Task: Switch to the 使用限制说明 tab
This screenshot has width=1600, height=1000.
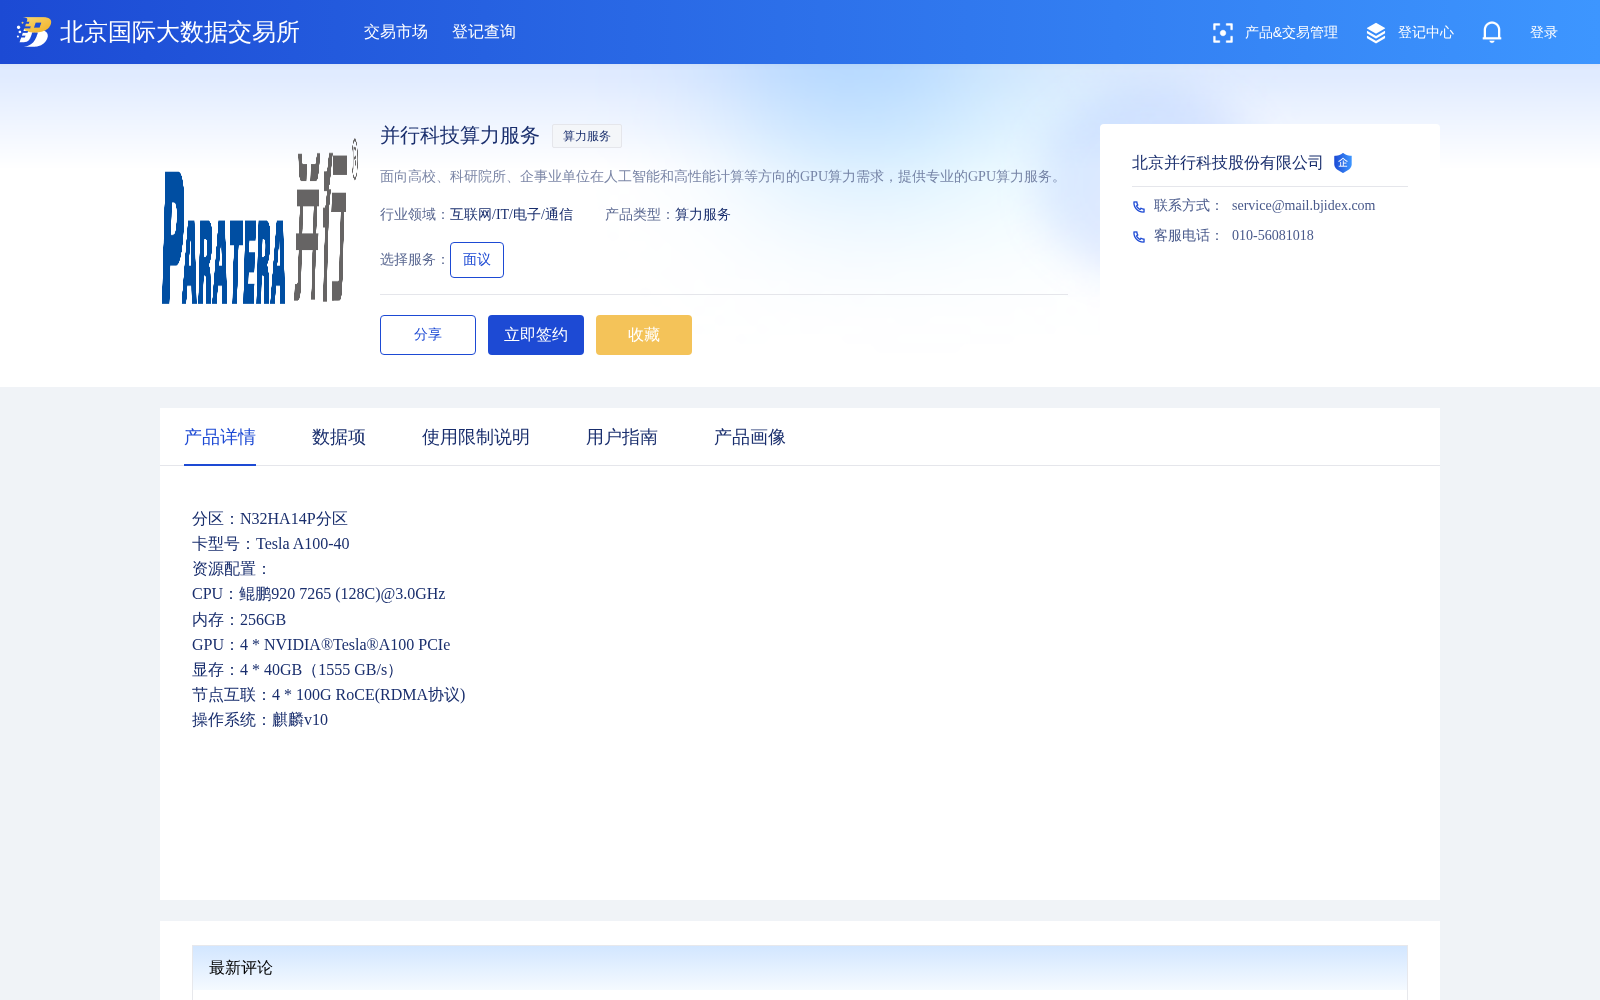Action: point(476,437)
